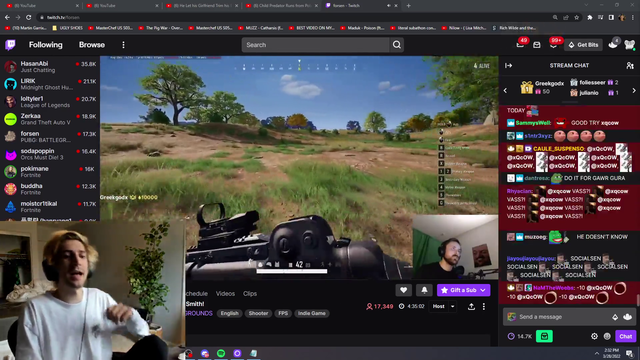640x360 pixels.
Task: Follow channel with the heart button
Action: click(403, 290)
